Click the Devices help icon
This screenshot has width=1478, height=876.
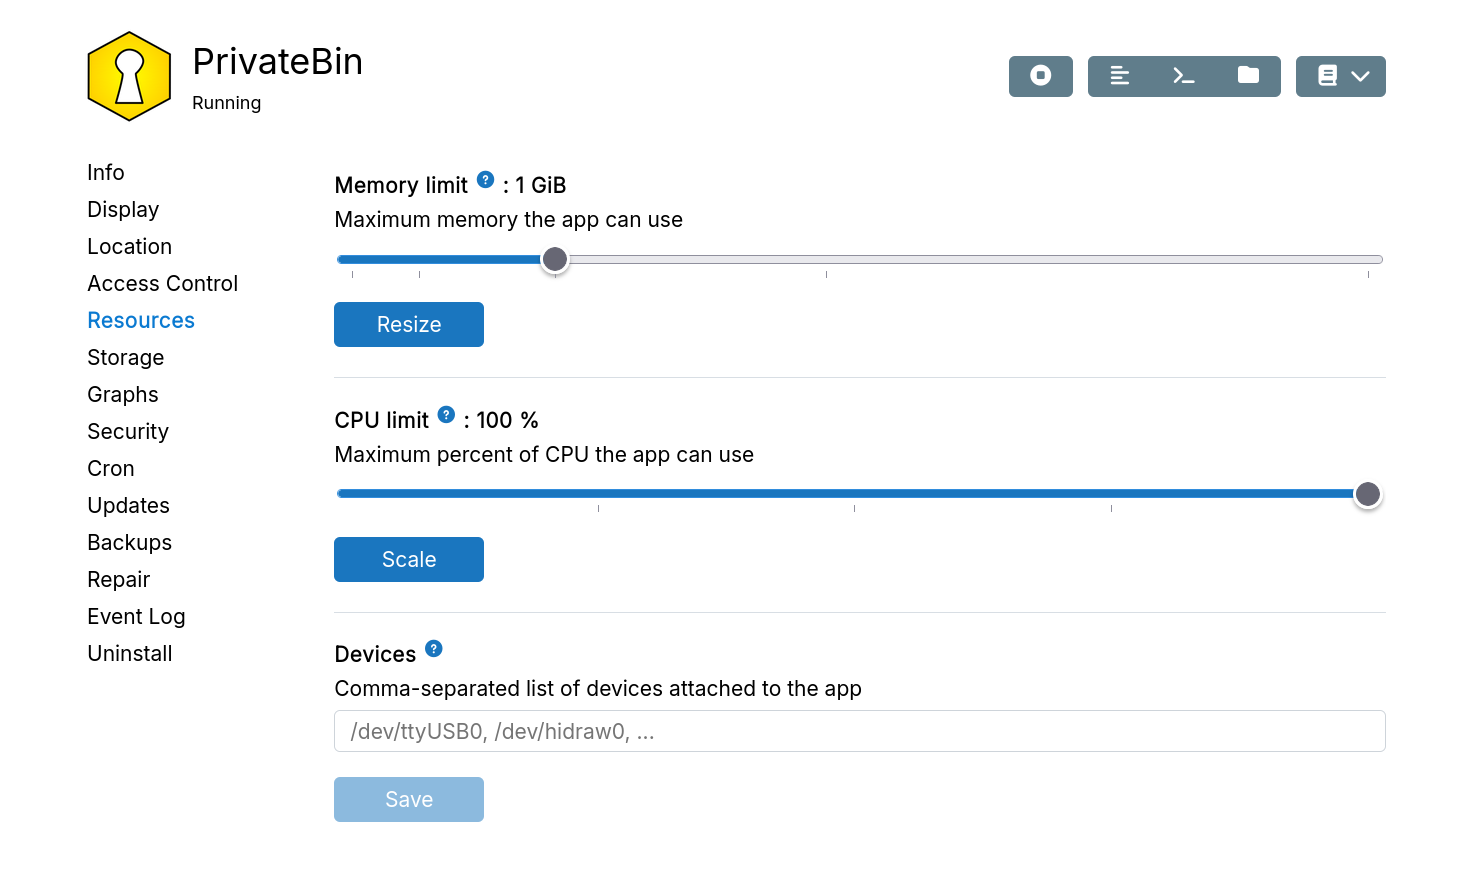click(433, 648)
